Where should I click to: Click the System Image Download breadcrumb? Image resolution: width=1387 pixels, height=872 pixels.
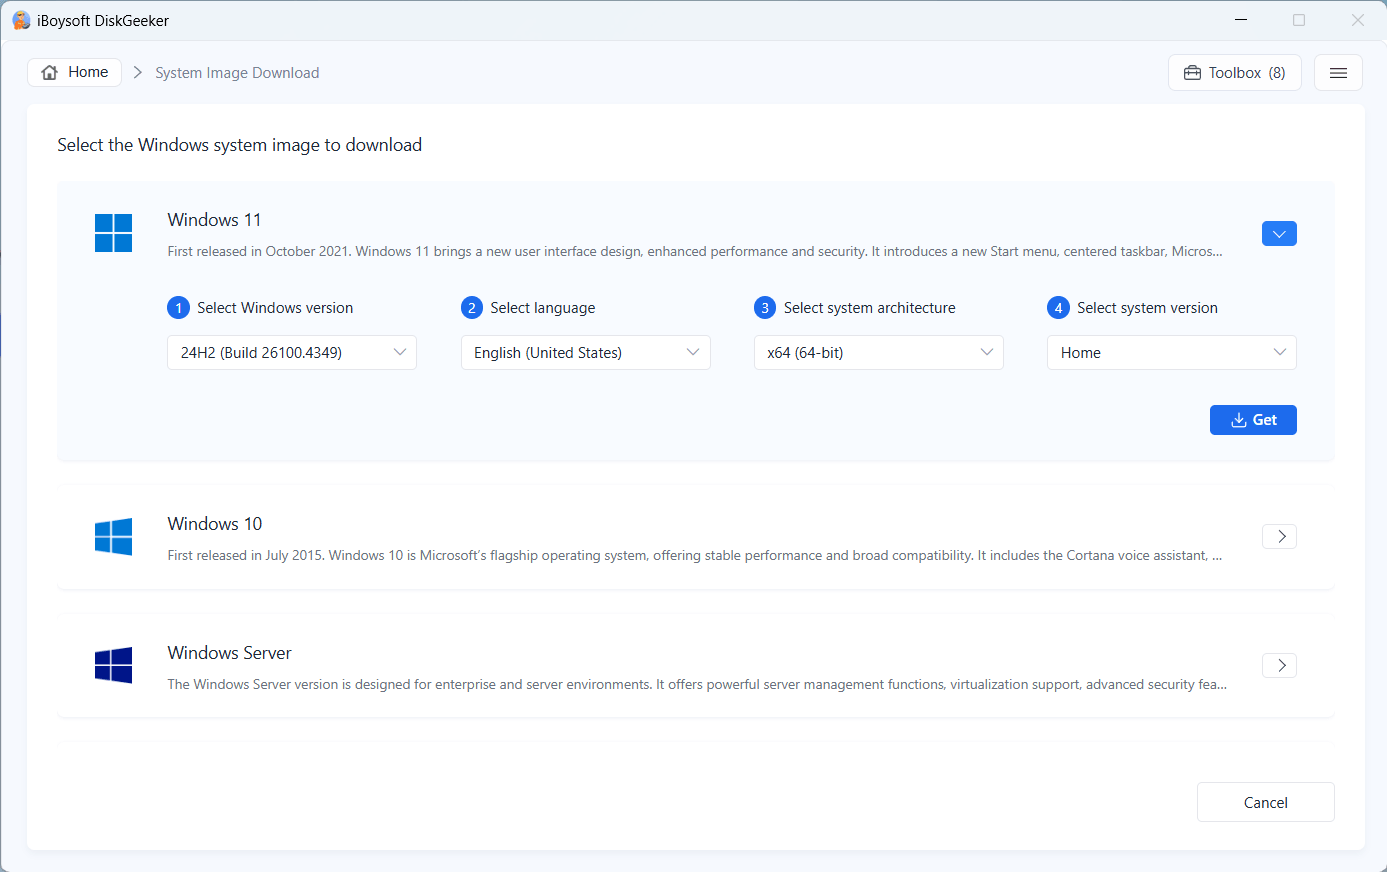click(237, 73)
